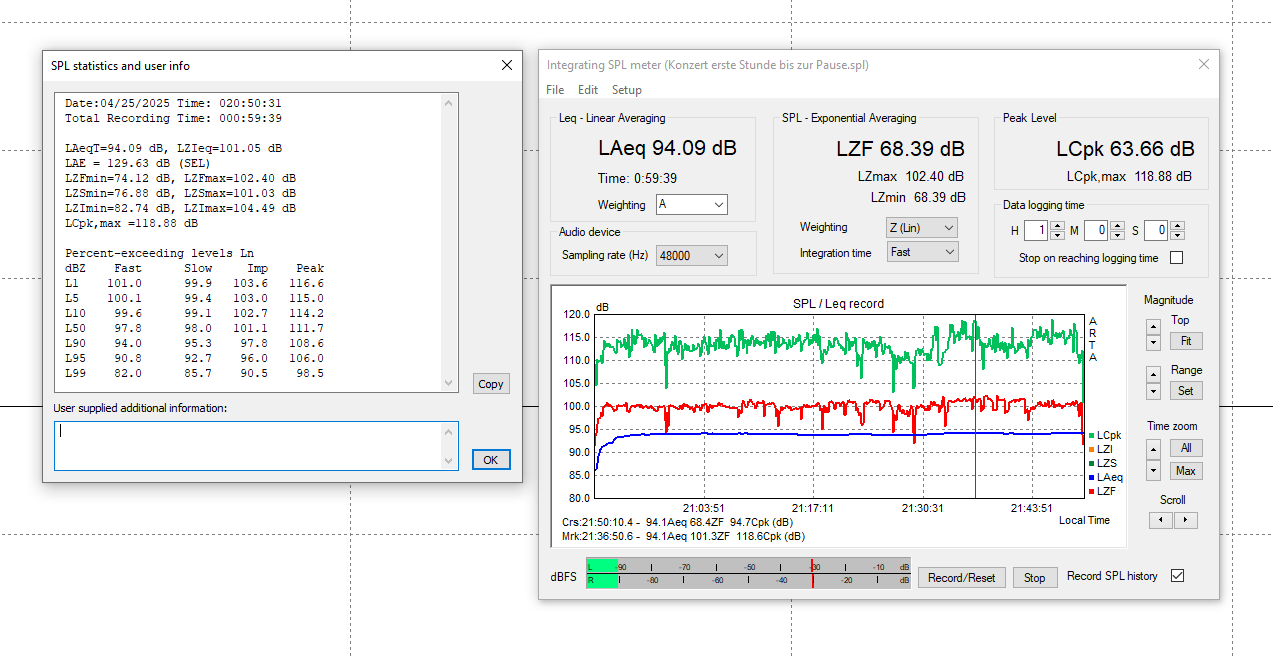The height and width of the screenshot is (658, 1273).
Task: Raise magnitude Top with up arrow
Action: click(1154, 326)
